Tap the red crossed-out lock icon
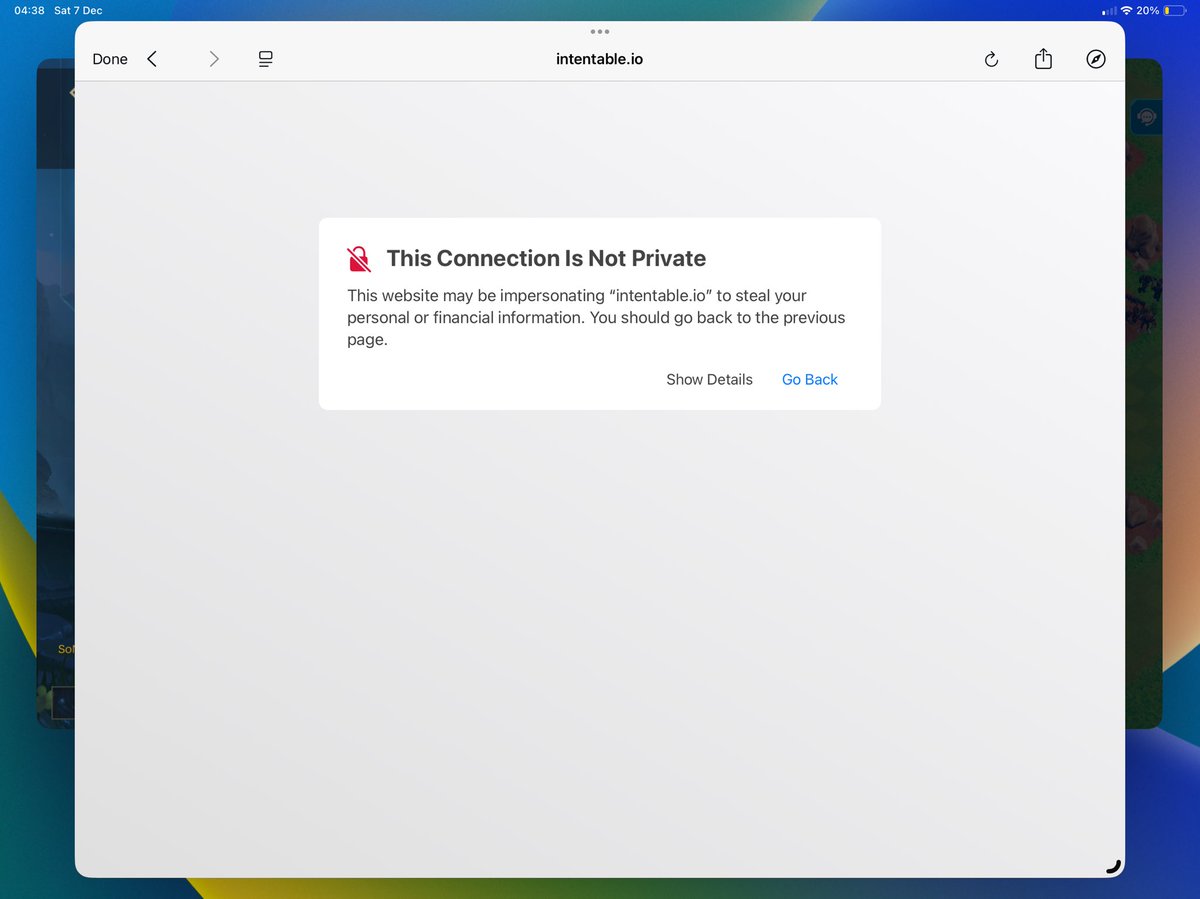The image size is (1200, 899). point(359,259)
